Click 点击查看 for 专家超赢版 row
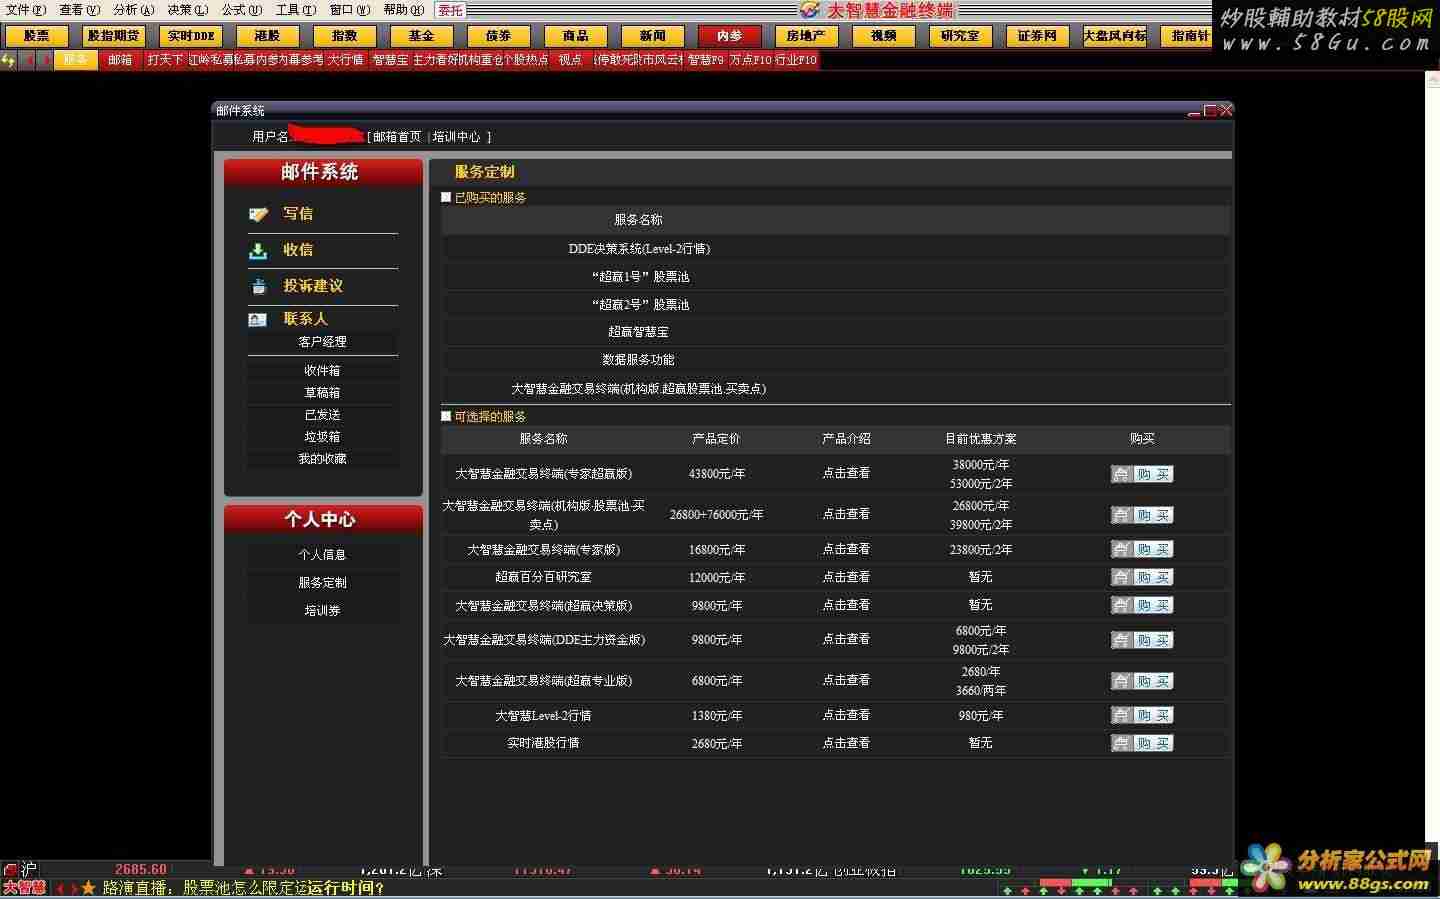 (846, 473)
